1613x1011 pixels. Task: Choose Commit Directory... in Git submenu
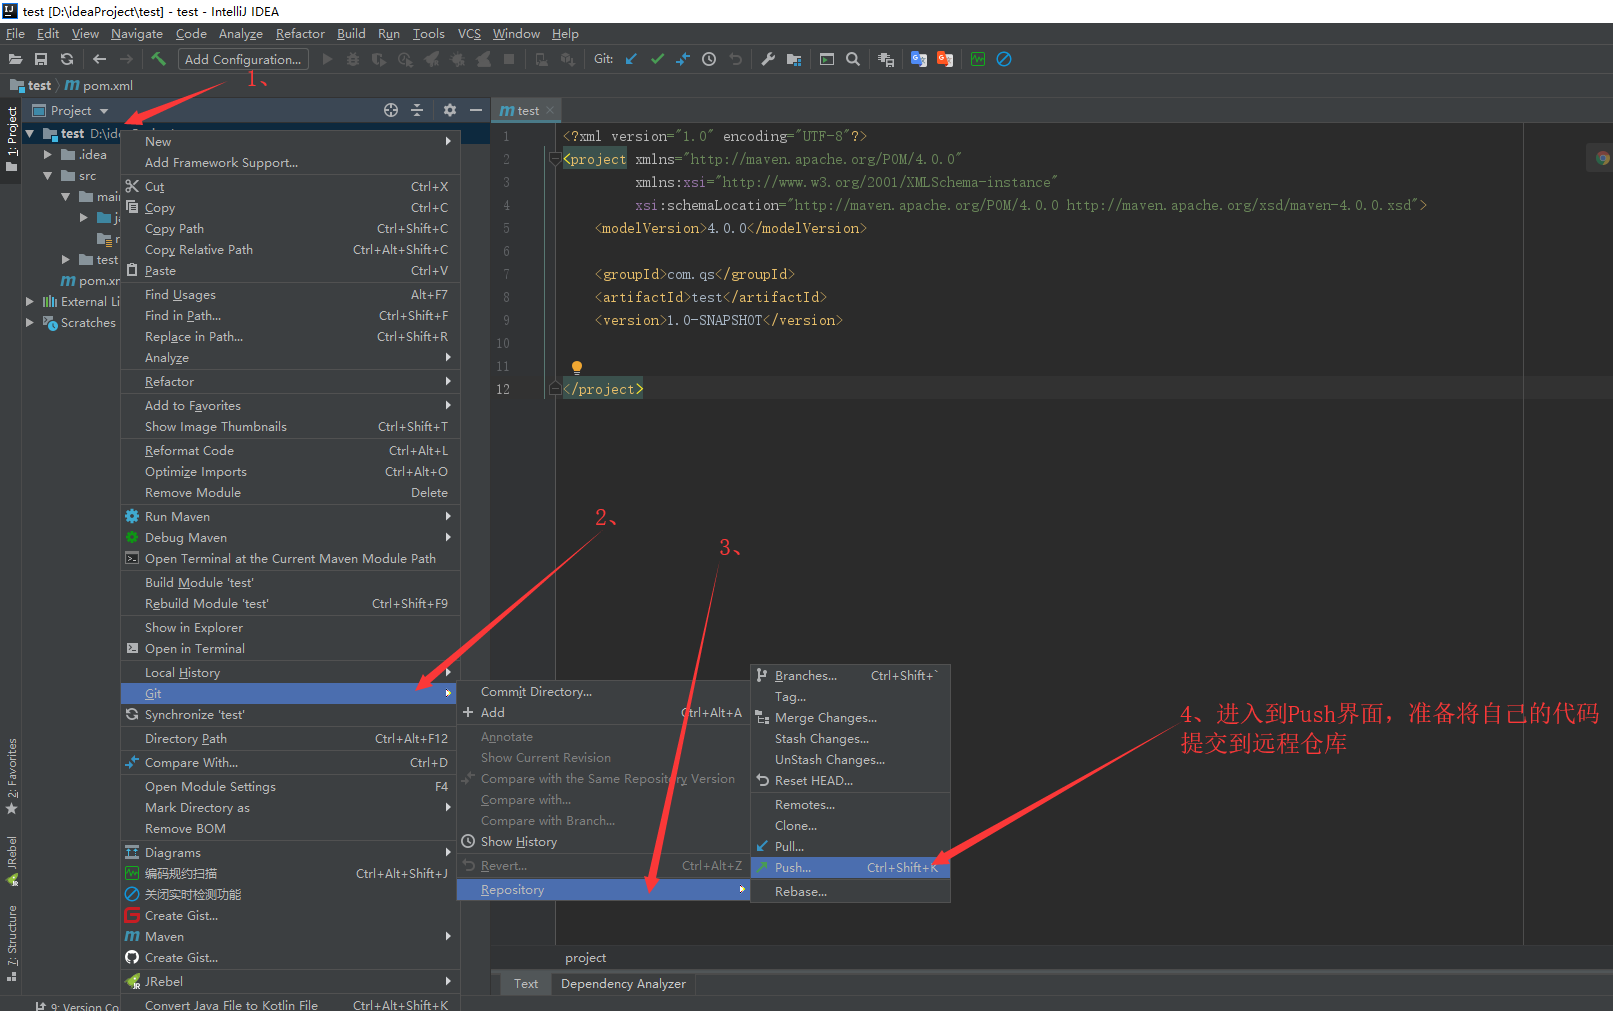(603, 692)
